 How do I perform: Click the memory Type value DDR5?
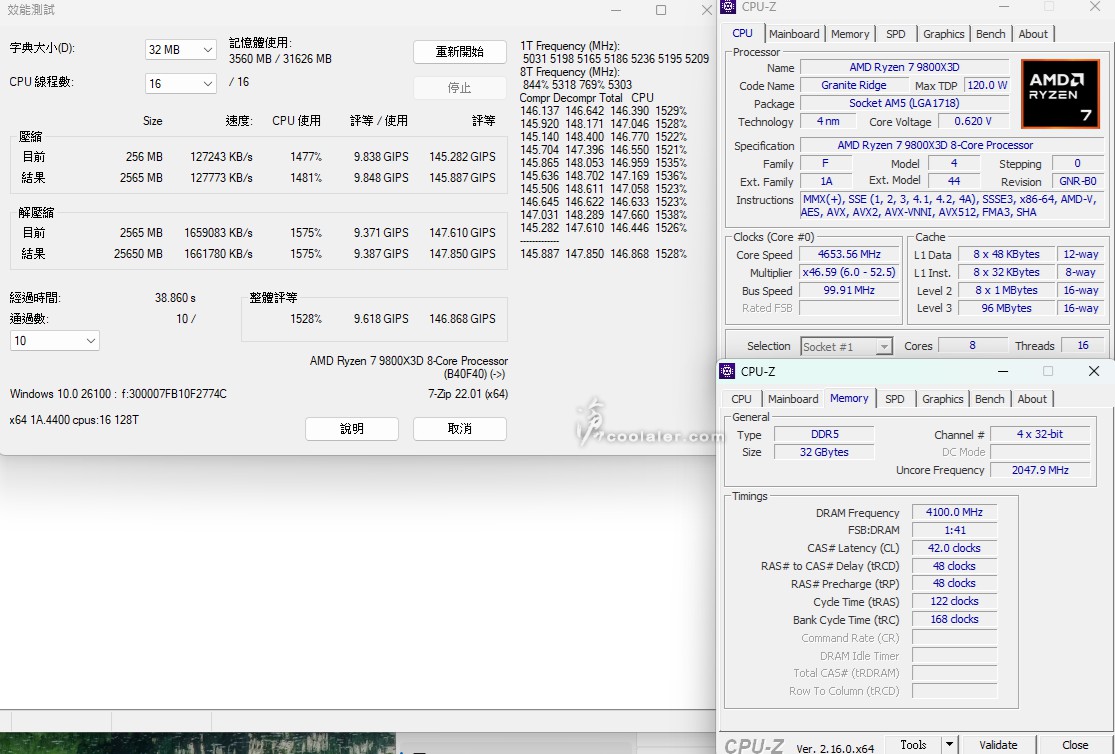(x=824, y=434)
